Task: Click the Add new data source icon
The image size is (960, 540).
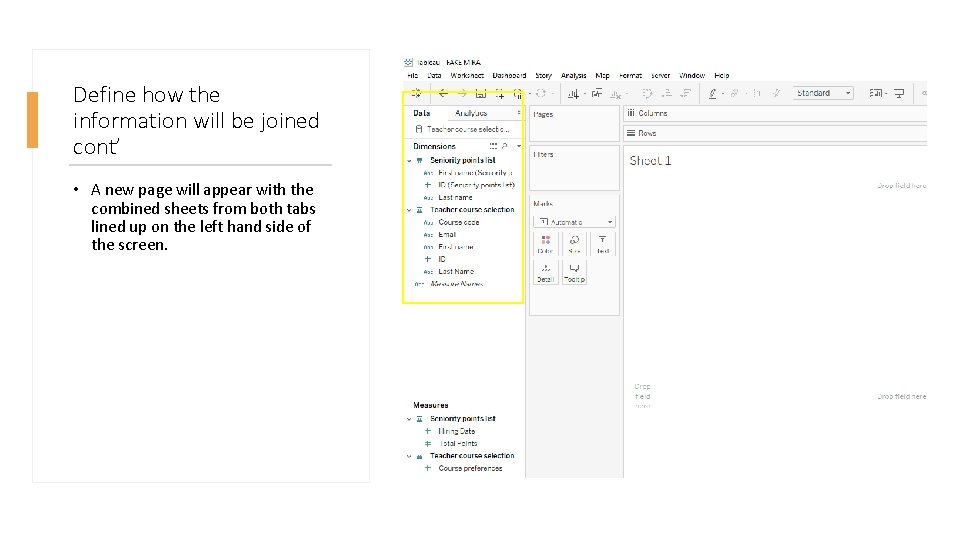Action: (x=500, y=94)
